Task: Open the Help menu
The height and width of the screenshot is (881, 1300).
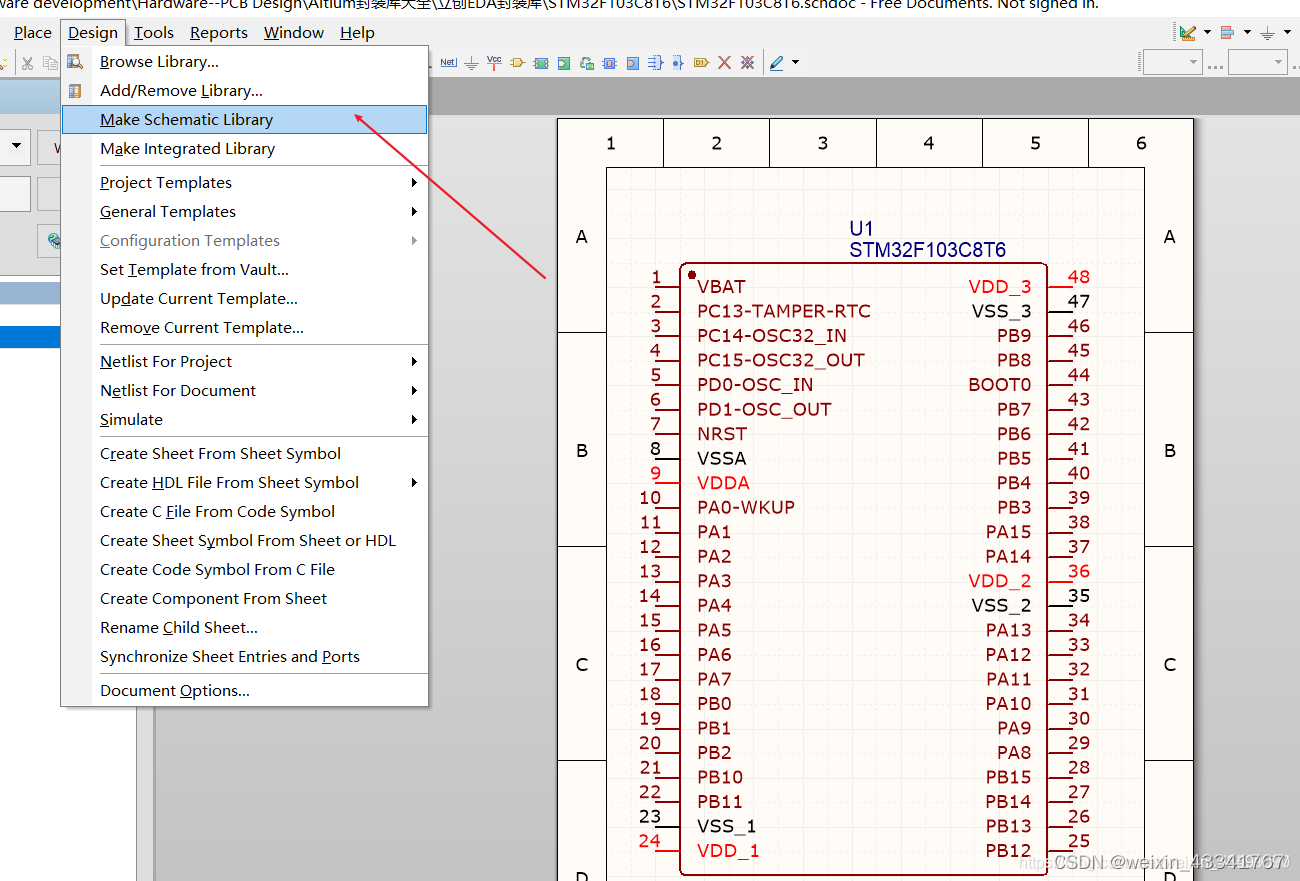Action: tap(357, 33)
